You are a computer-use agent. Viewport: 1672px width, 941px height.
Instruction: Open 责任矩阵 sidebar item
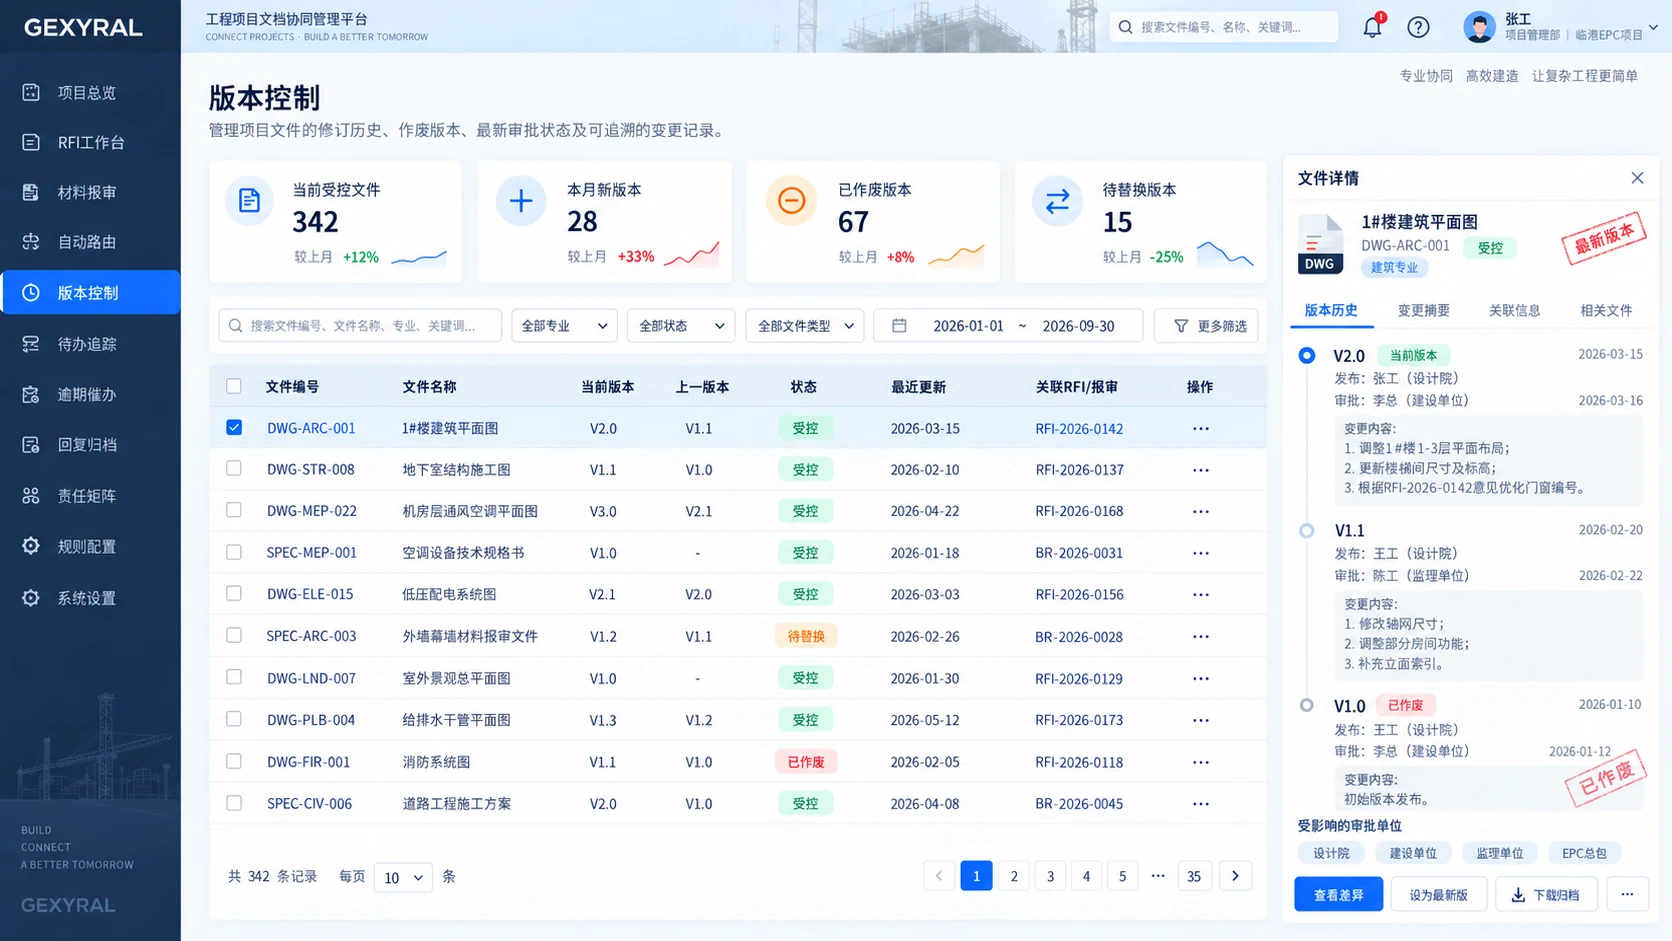(x=90, y=495)
